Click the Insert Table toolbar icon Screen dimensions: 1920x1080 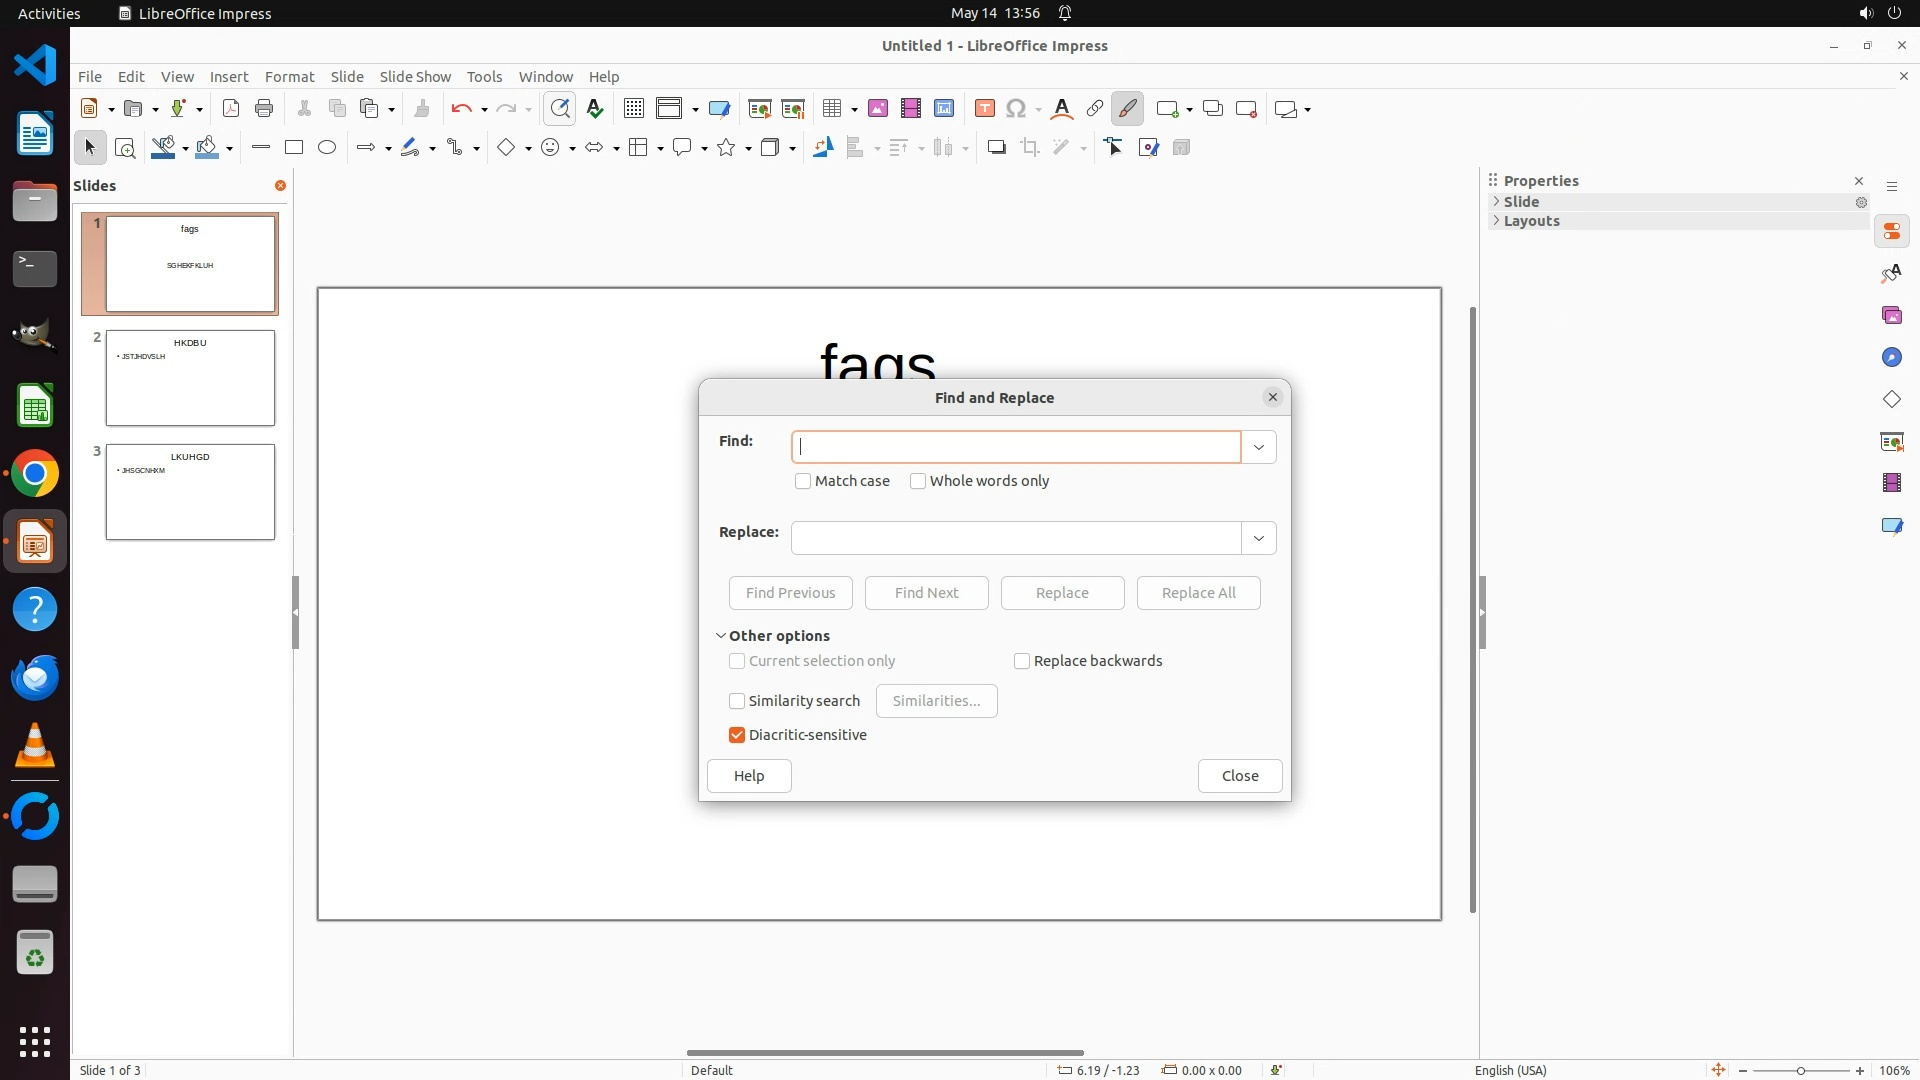pyautogui.click(x=831, y=109)
